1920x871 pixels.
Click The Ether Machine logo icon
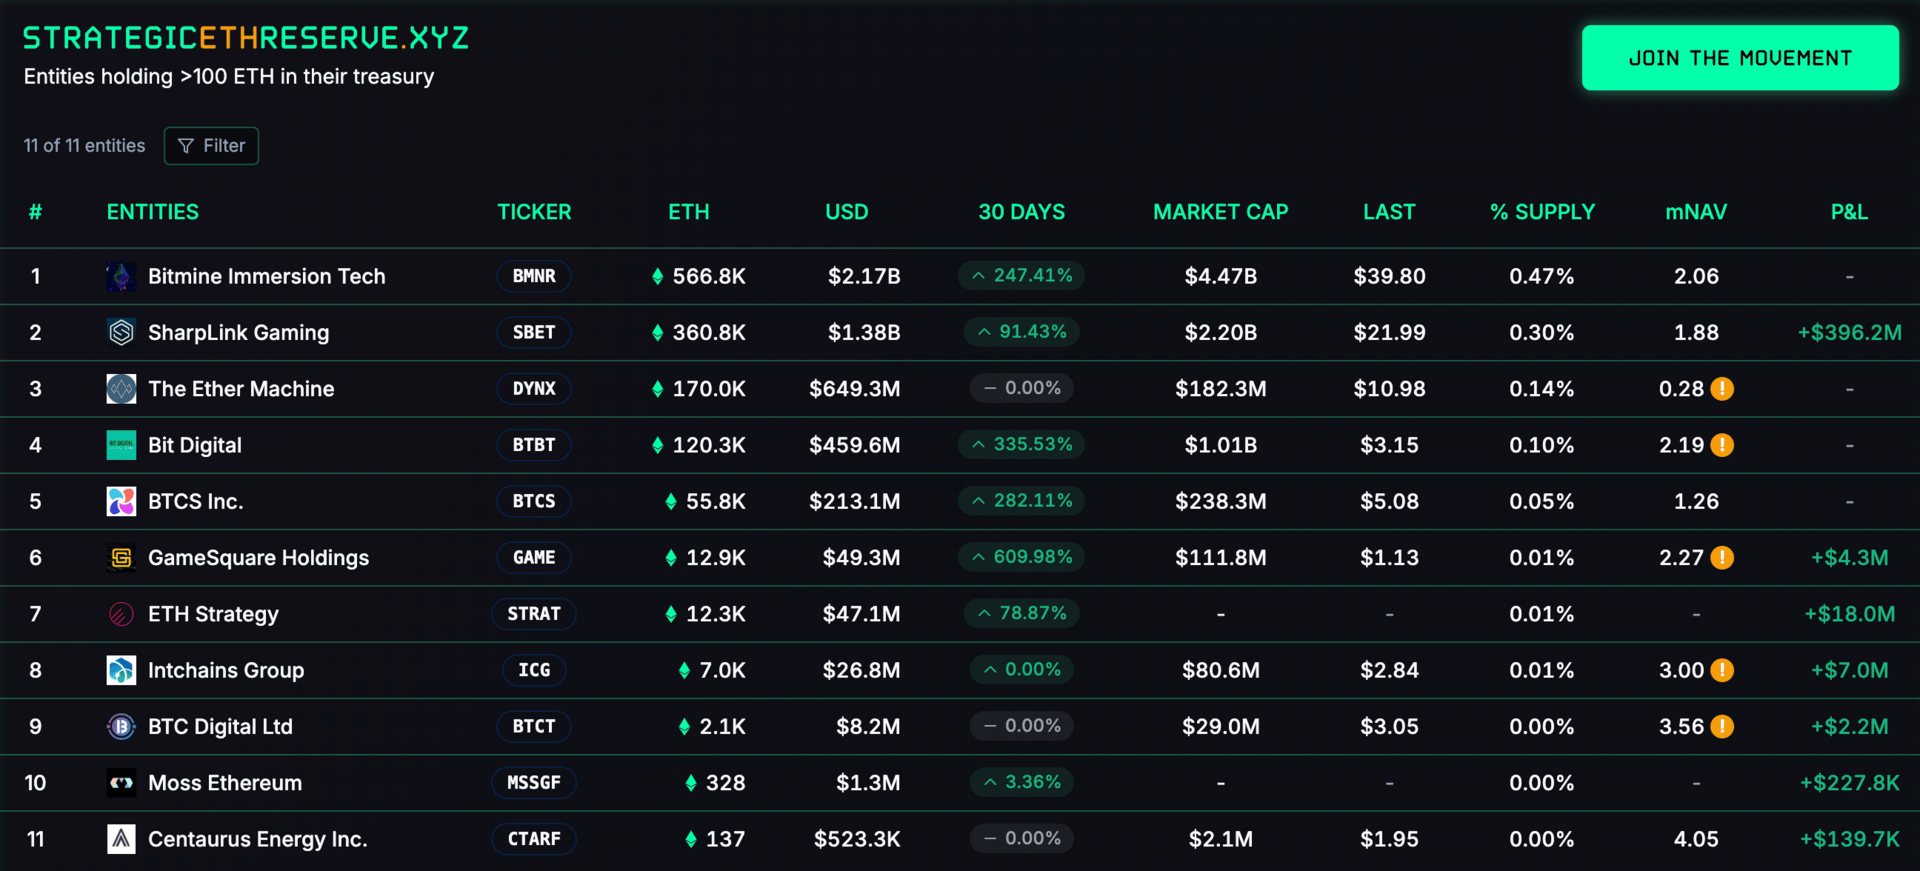121,389
